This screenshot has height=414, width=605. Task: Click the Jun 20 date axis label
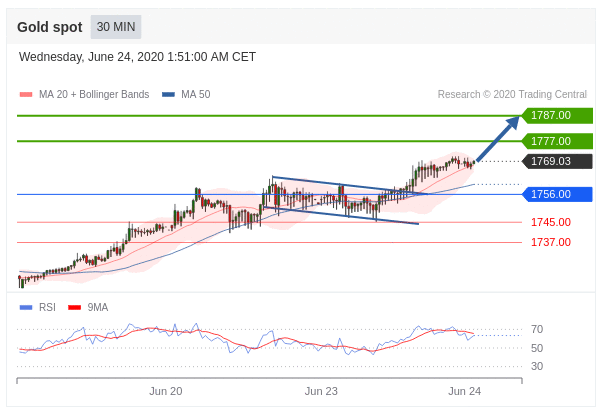pyautogui.click(x=166, y=391)
